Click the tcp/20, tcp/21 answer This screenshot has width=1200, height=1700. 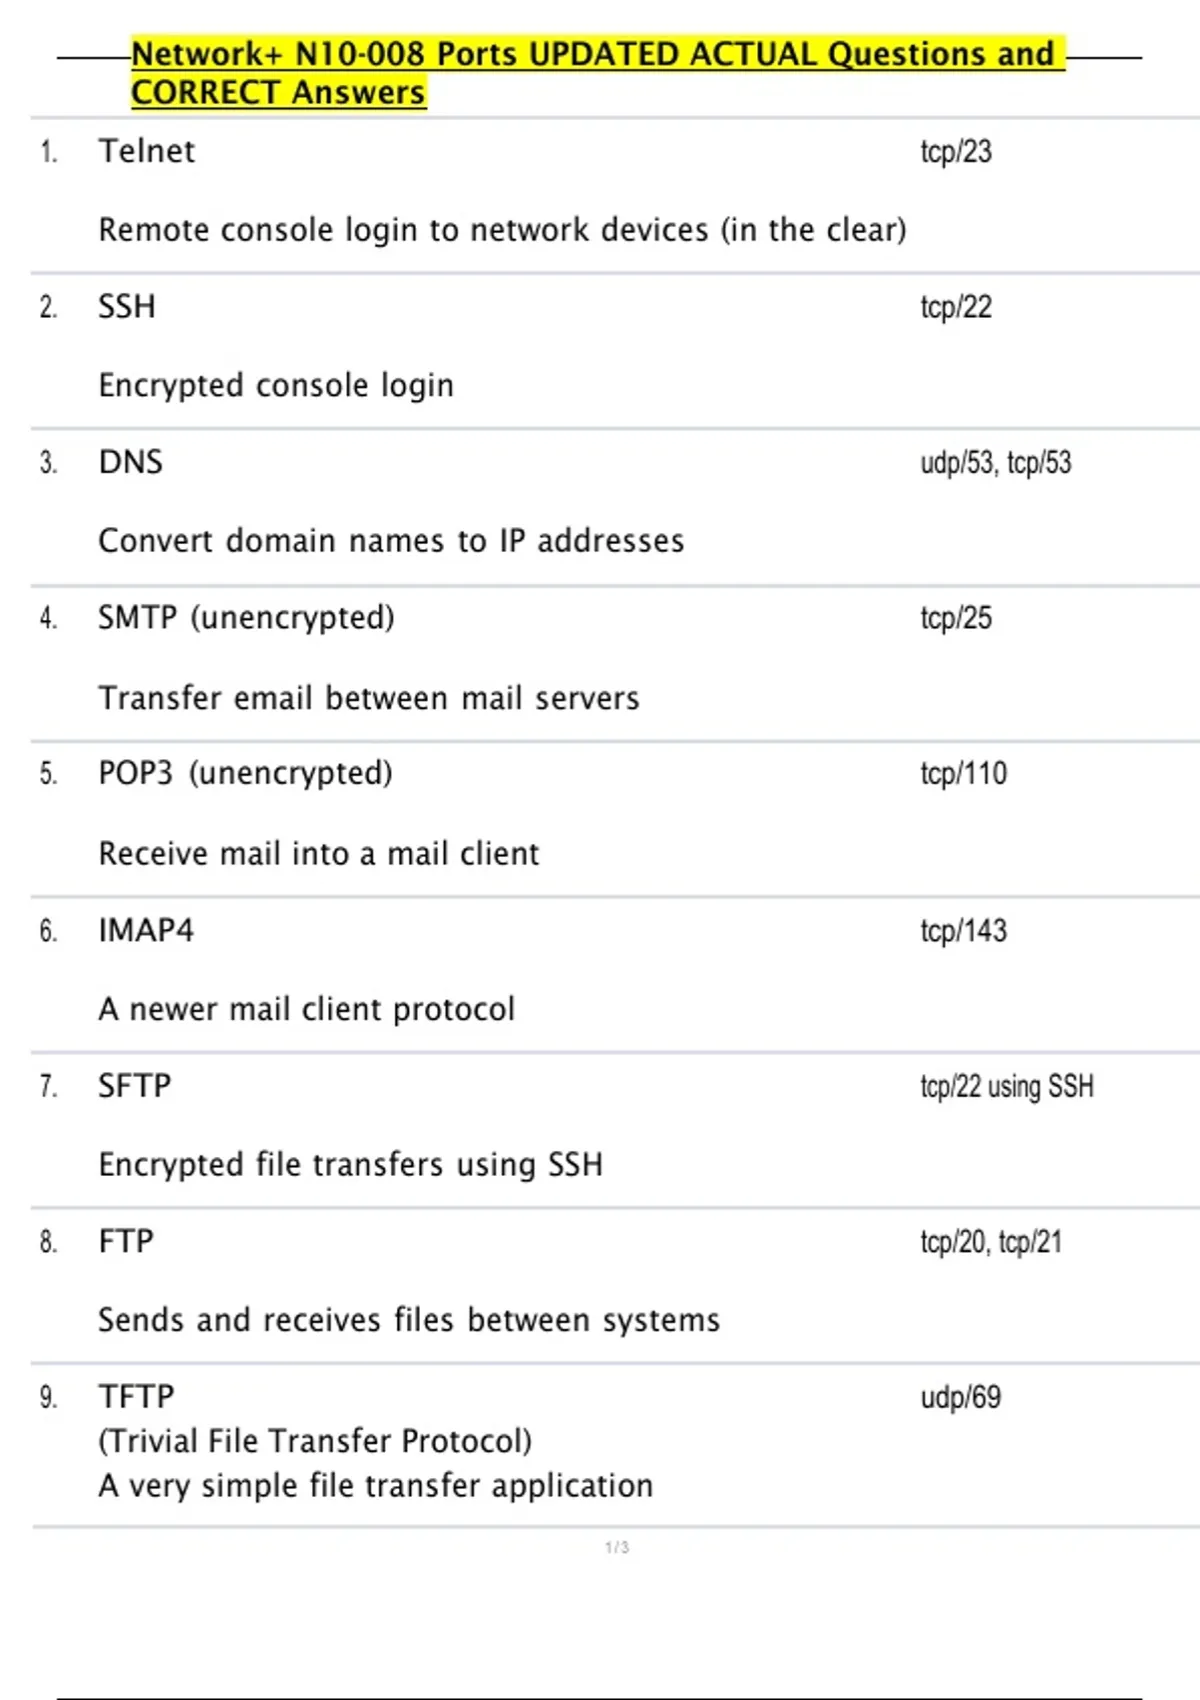[x=991, y=1242]
